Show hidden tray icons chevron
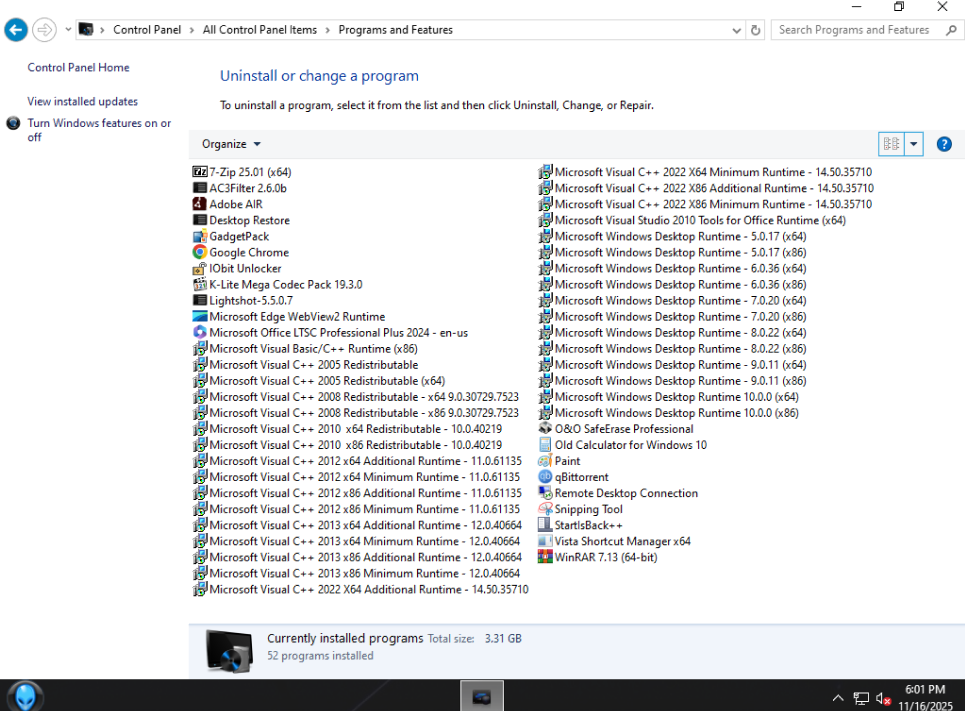The image size is (965, 711). click(x=838, y=698)
